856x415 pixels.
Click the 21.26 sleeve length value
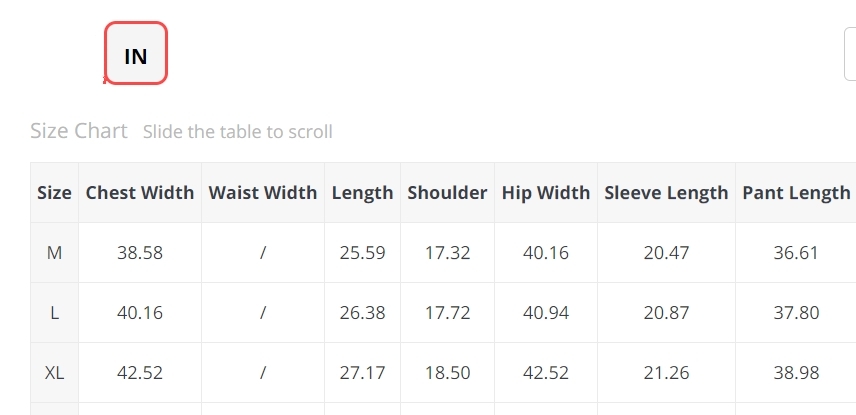click(x=666, y=372)
